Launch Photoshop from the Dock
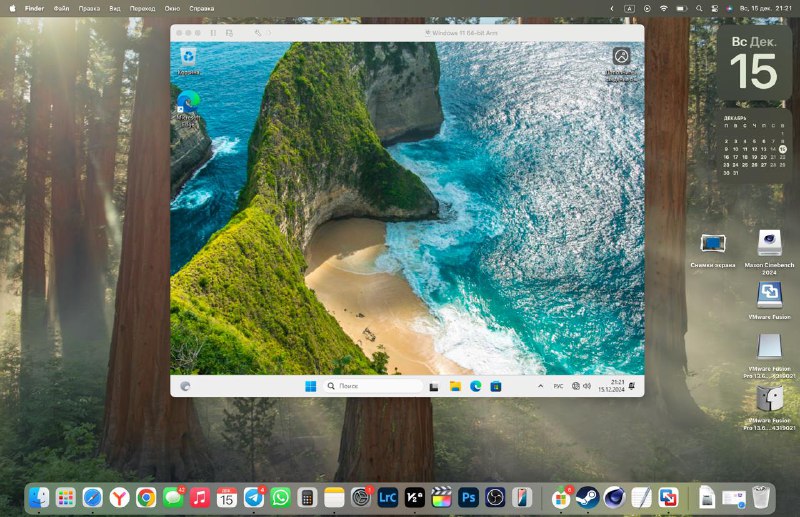The image size is (800, 517). coord(468,498)
